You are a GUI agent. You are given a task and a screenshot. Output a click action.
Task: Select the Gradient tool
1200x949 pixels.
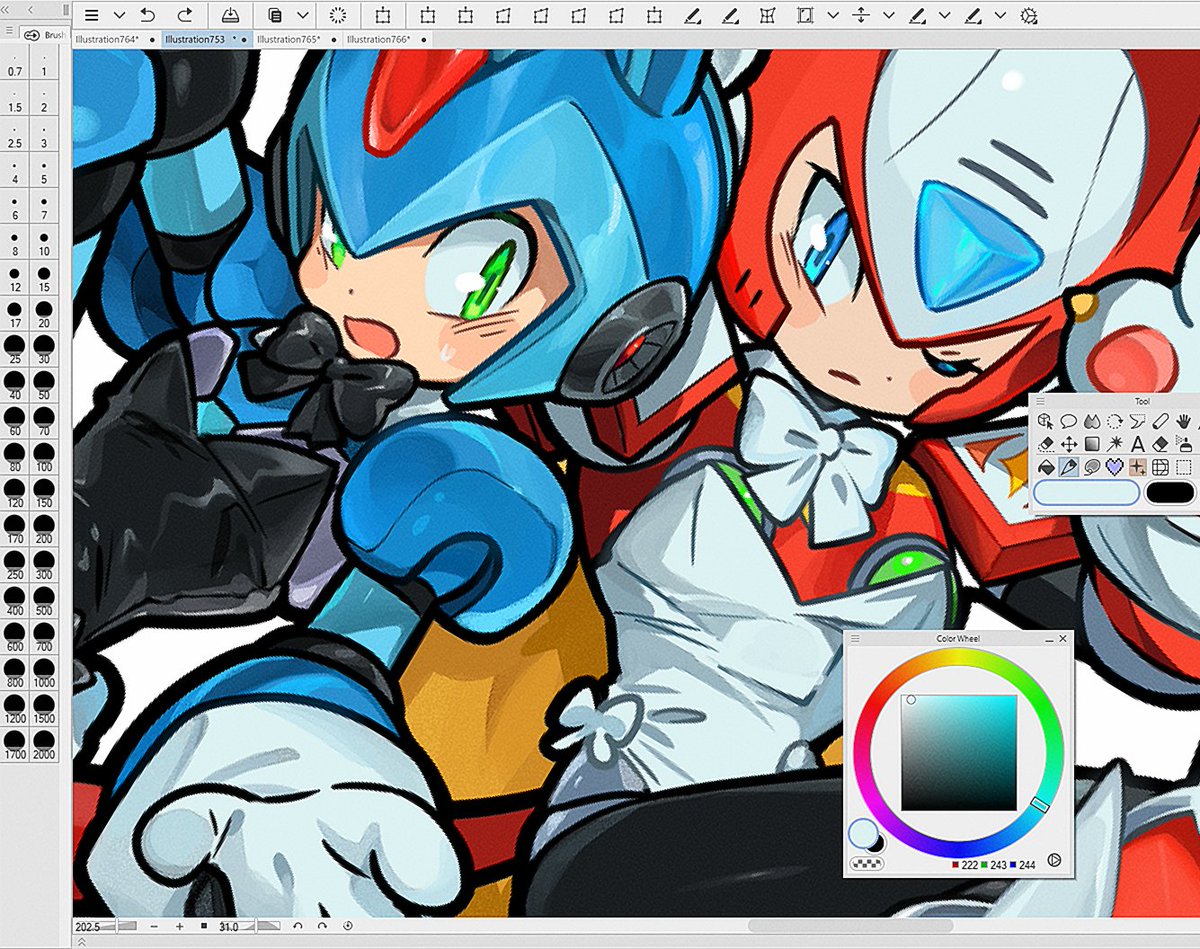coord(1092,444)
